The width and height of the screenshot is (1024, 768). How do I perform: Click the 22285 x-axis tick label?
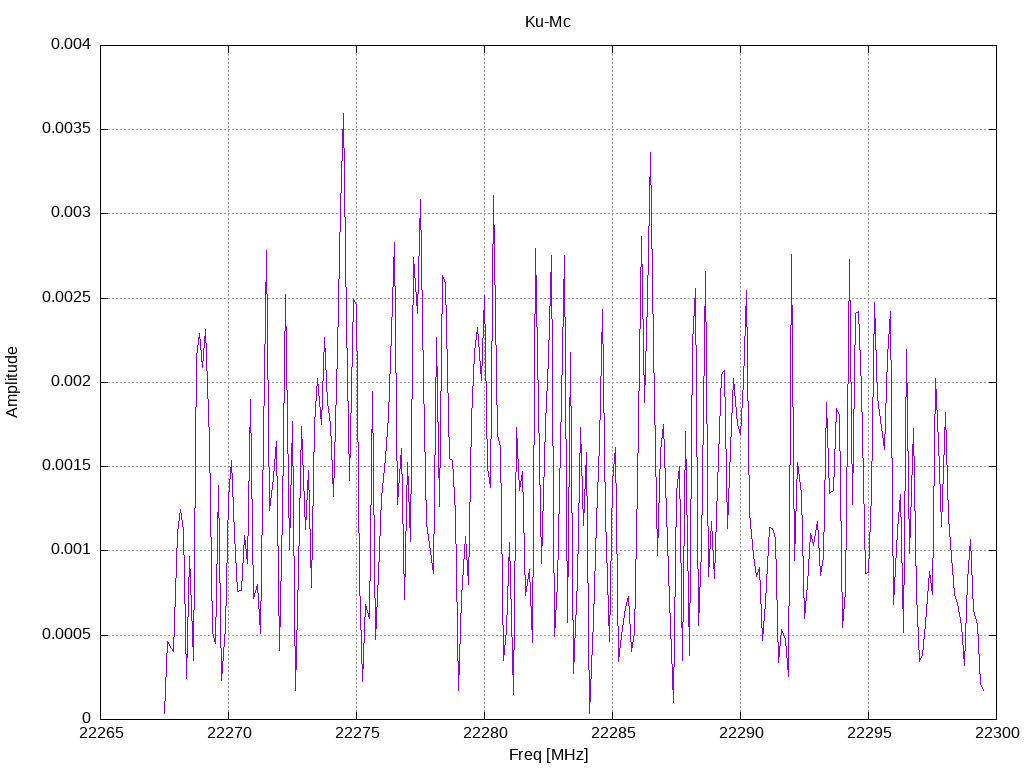pyautogui.click(x=613, y=733)
